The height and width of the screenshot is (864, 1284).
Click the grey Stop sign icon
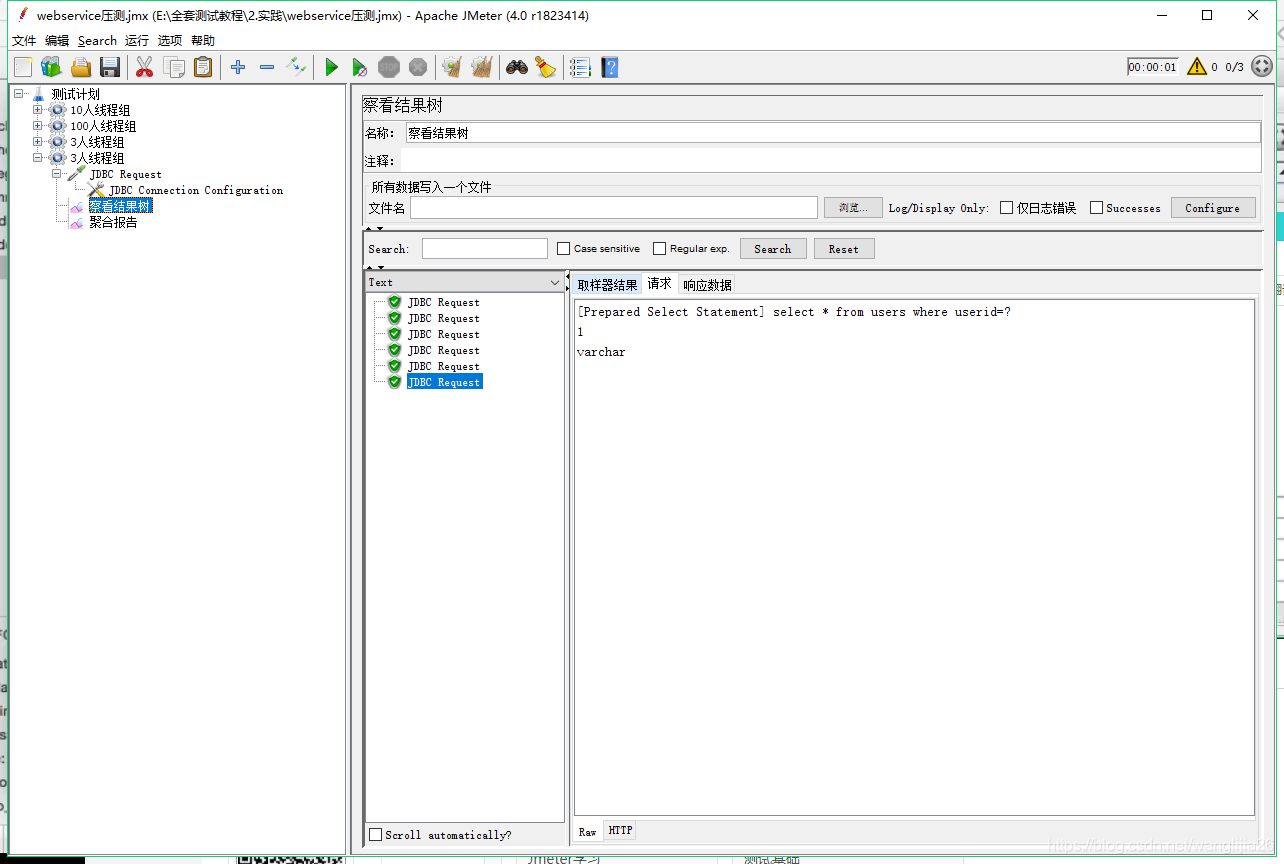pos(389,67)
